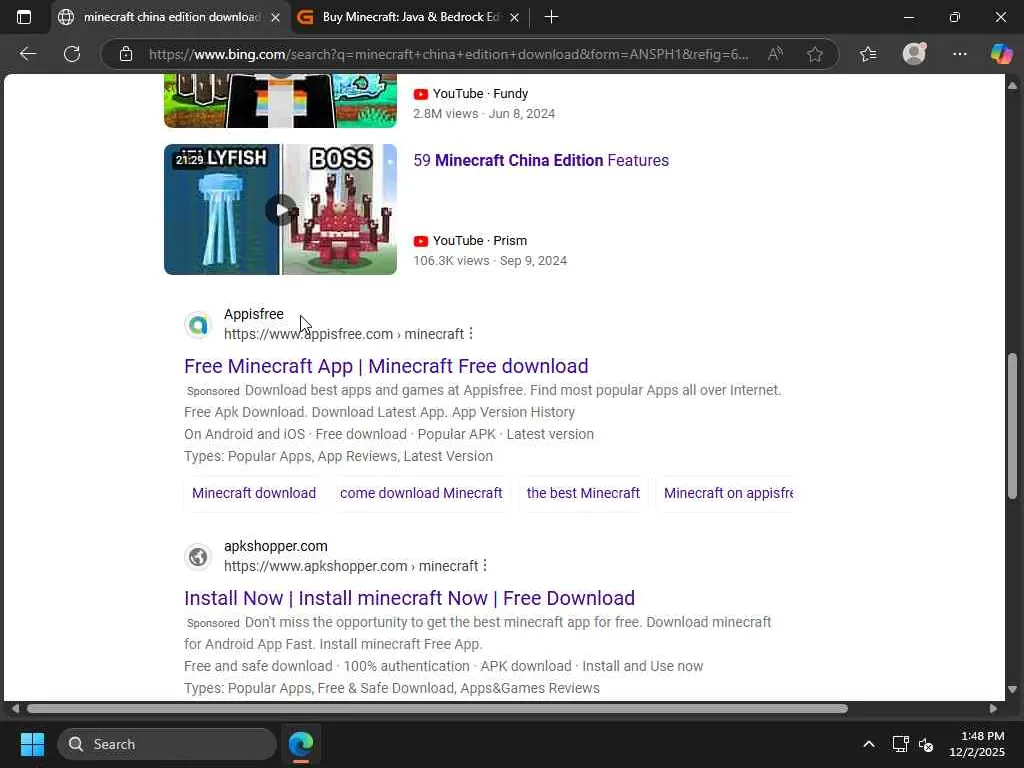Open a new browser tab
The image size is (1024, 768).
tap(551, 17)
